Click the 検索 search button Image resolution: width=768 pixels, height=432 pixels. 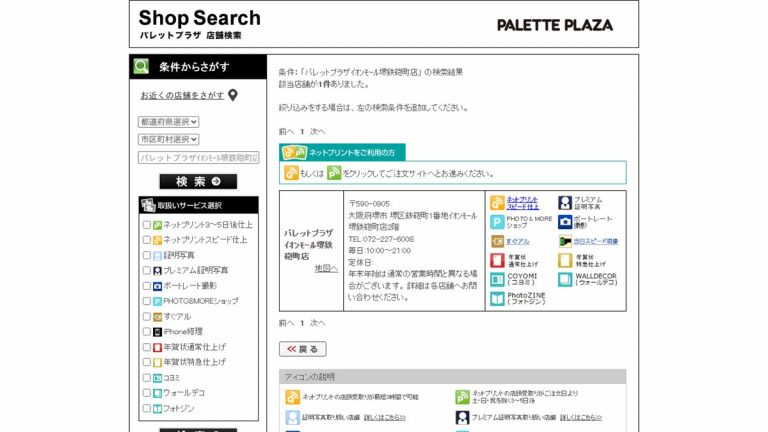coord(198,181)
